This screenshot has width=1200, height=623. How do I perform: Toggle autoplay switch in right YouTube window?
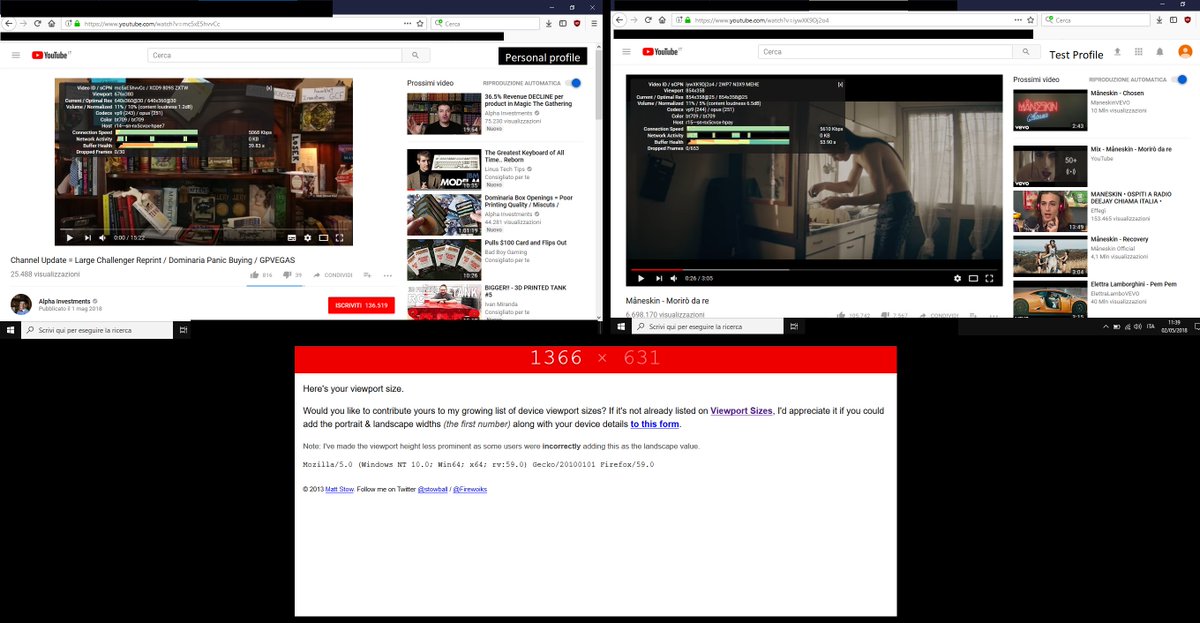[1180, 79]
